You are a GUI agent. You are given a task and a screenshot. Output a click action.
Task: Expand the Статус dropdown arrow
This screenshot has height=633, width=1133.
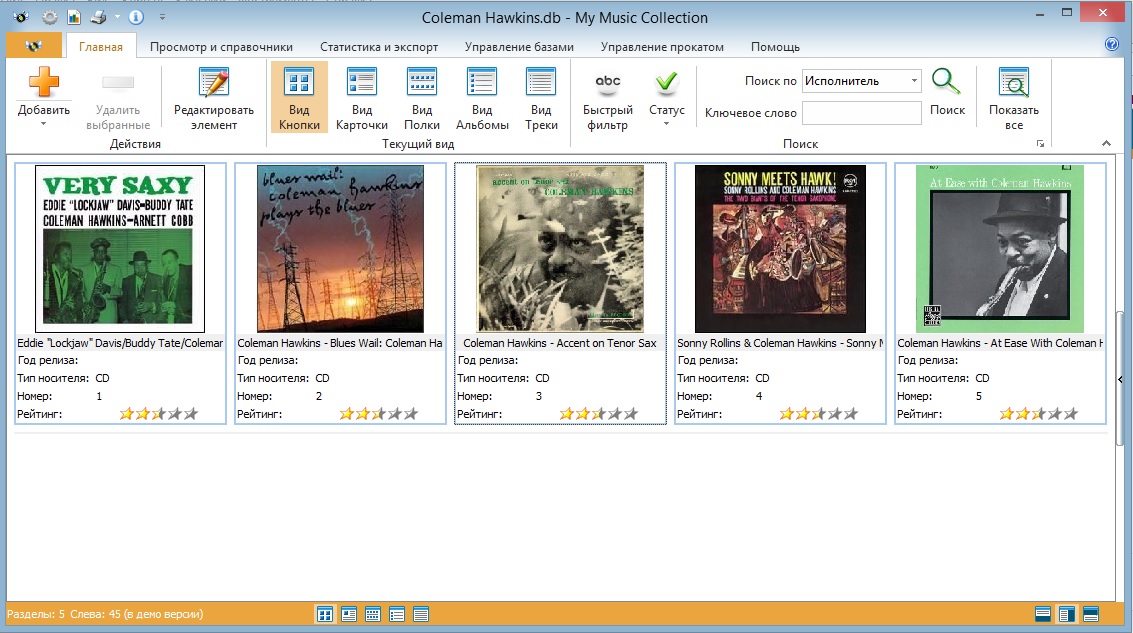tap(666, 124)
